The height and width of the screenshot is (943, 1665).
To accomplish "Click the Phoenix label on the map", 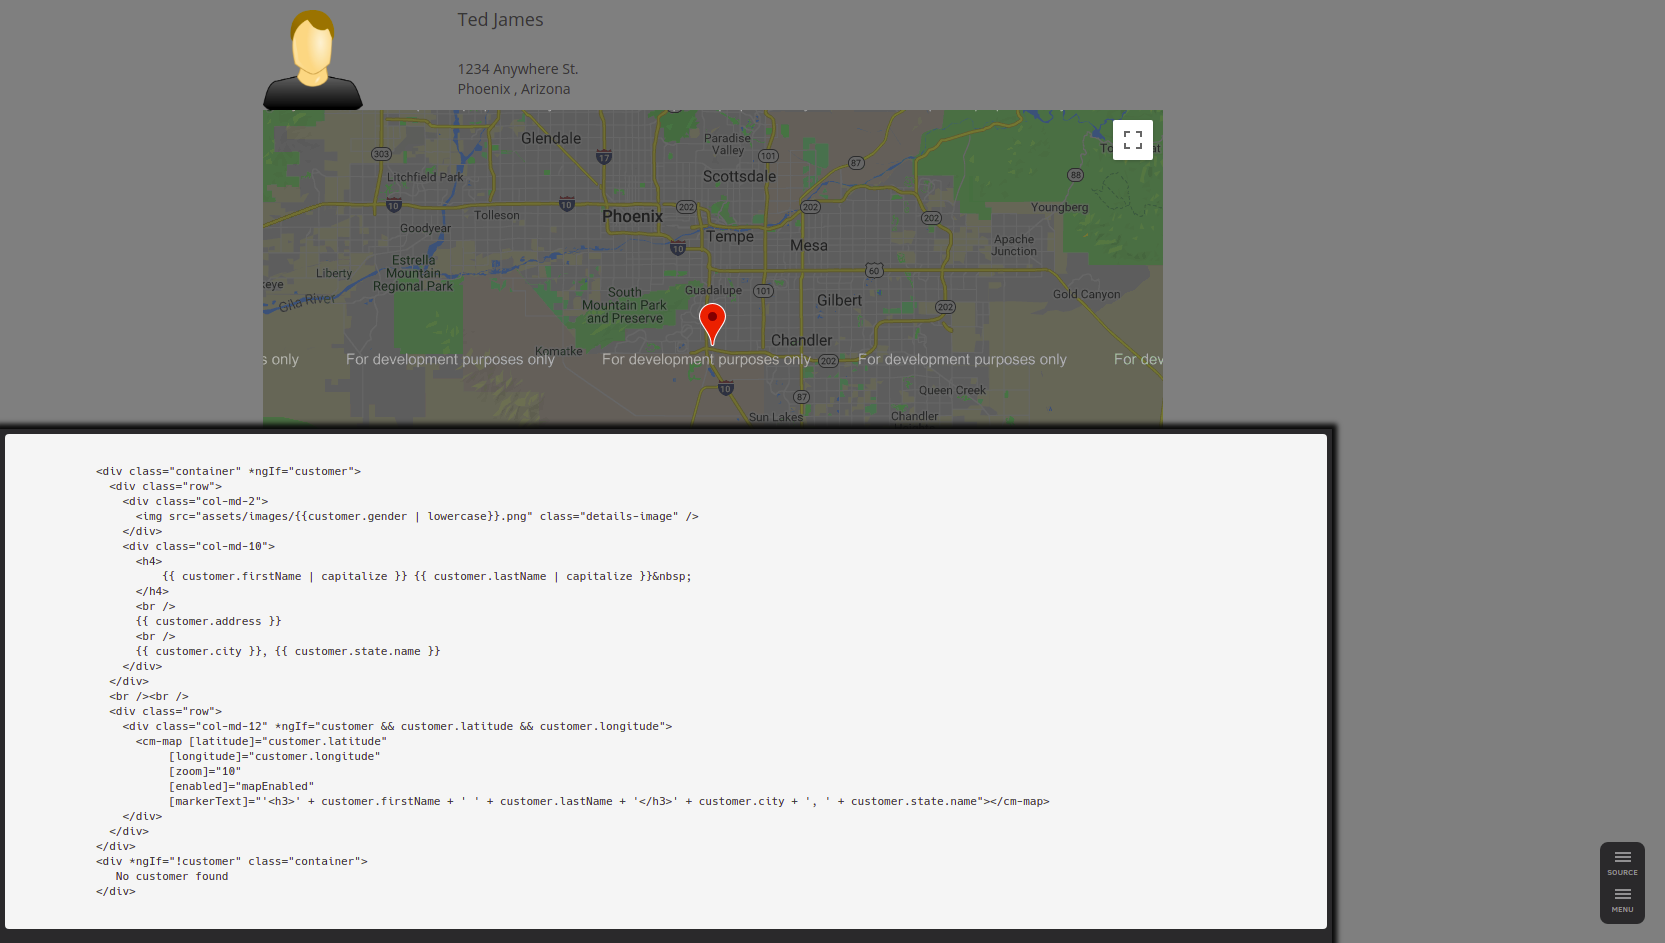I will click(x=631, y=216).
